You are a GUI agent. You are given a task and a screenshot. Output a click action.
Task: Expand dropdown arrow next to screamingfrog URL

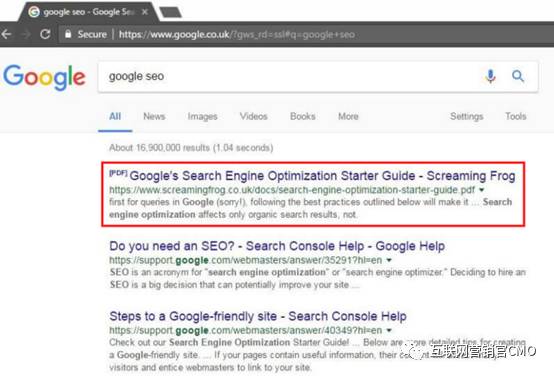[481, 190]
